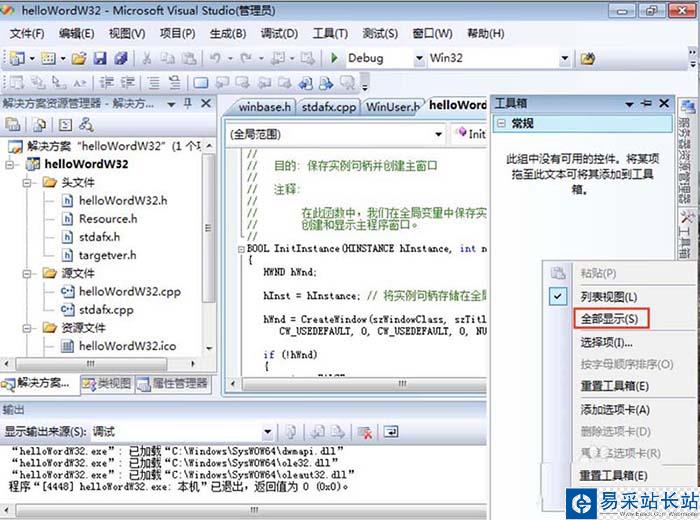
Task: Open the 窗口(W) menu
Action: tap(432, 33)
